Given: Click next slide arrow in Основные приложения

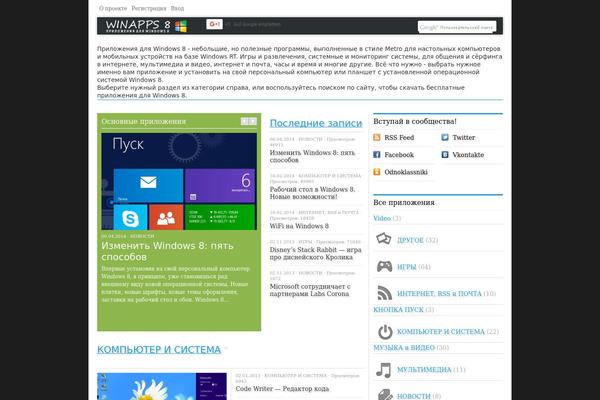Looking at the screenshot, I should (x=253, y=121).
